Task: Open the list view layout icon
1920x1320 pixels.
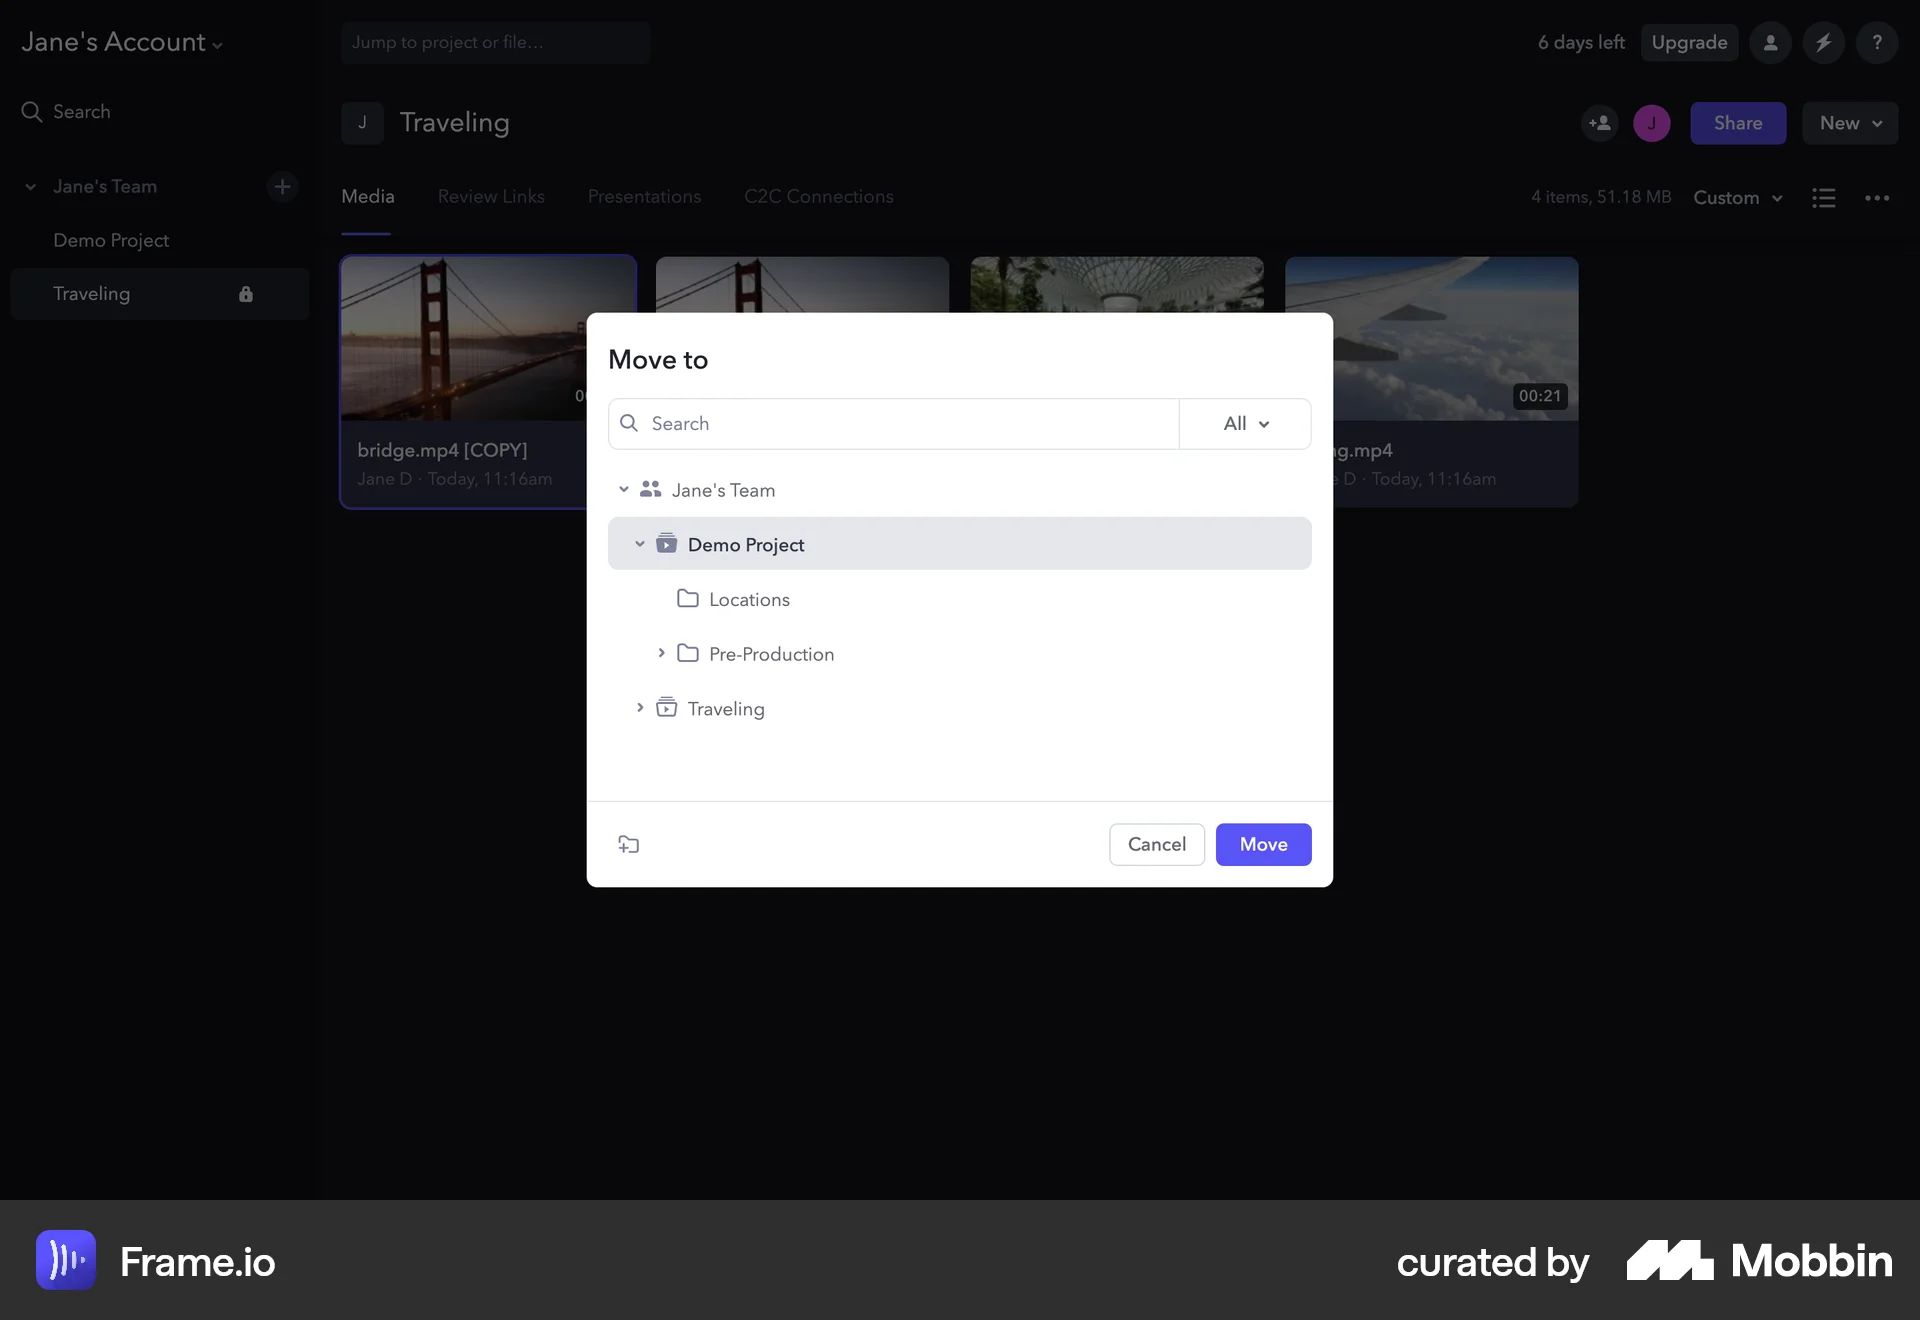Action: 1824,197
